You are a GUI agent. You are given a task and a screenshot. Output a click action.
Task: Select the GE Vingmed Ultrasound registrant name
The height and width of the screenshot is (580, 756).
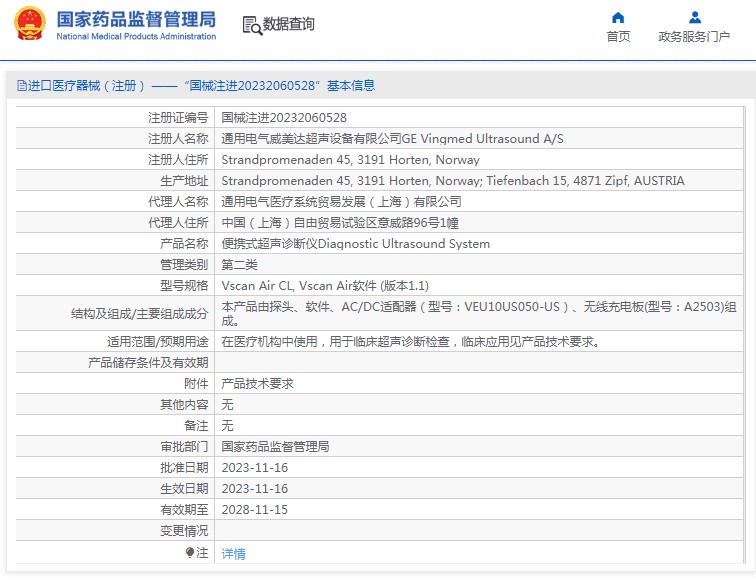pyautogui.click(x=392, y=139)
